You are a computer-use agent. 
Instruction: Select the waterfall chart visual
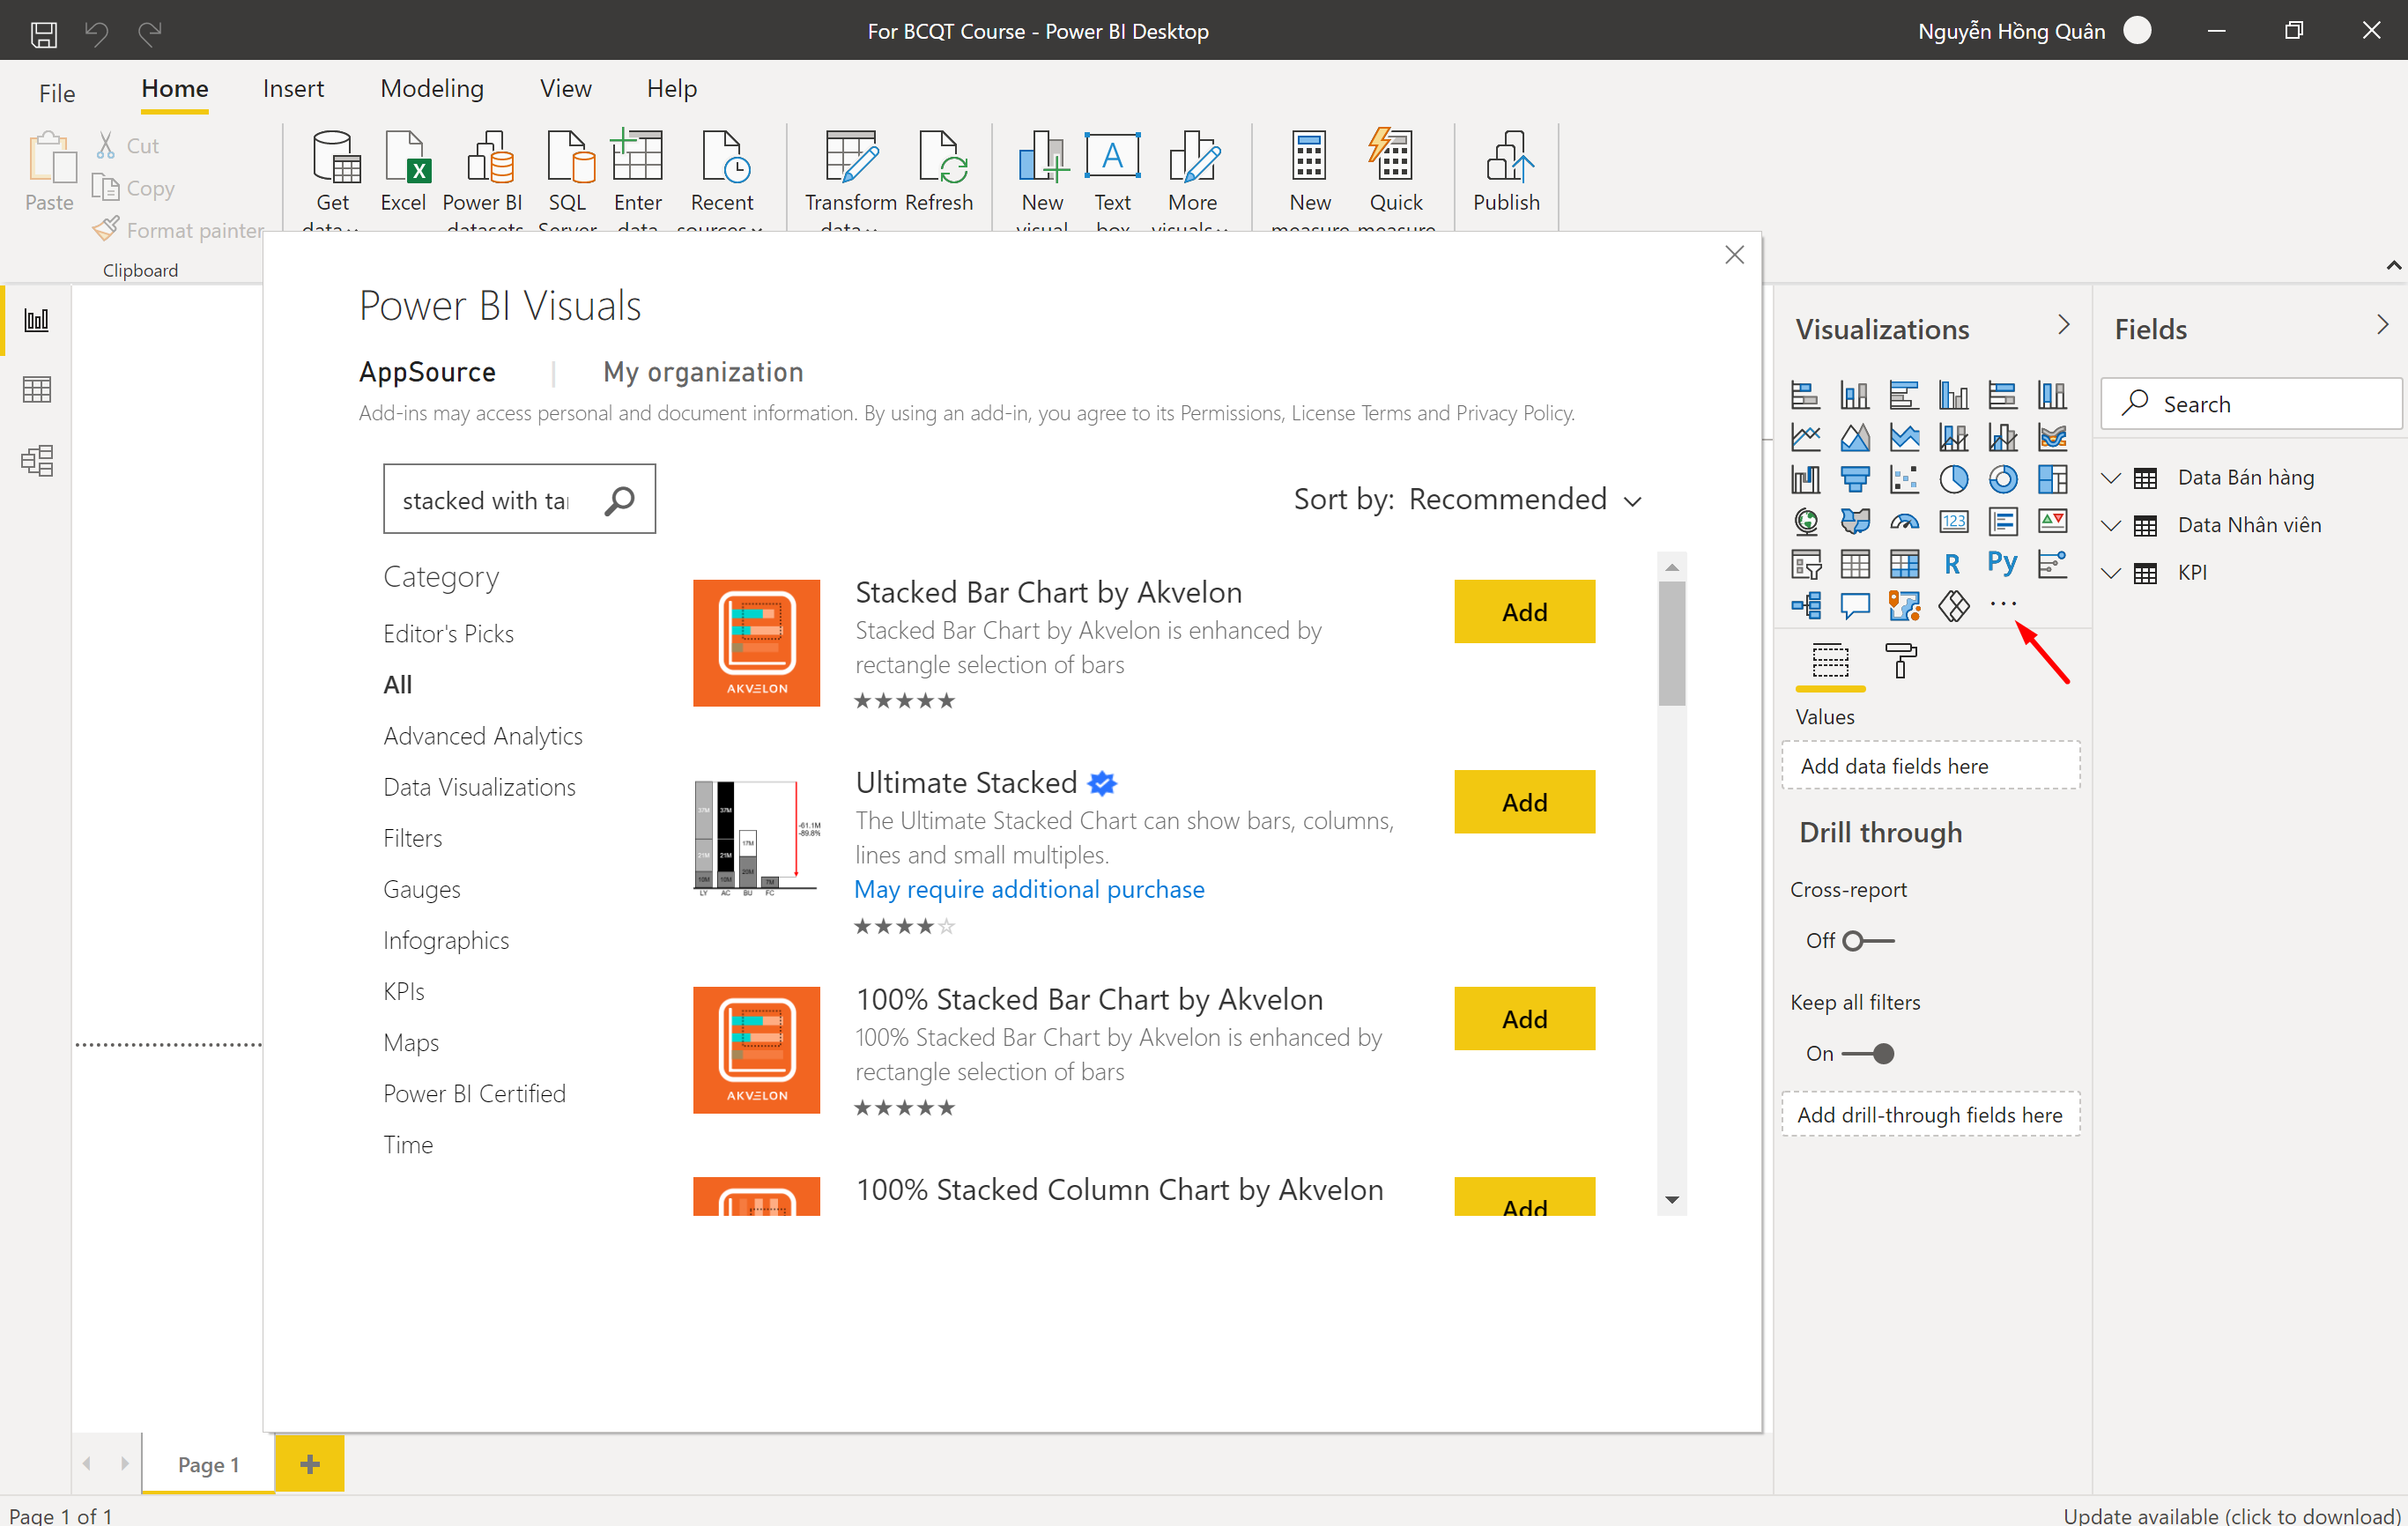1805,479
